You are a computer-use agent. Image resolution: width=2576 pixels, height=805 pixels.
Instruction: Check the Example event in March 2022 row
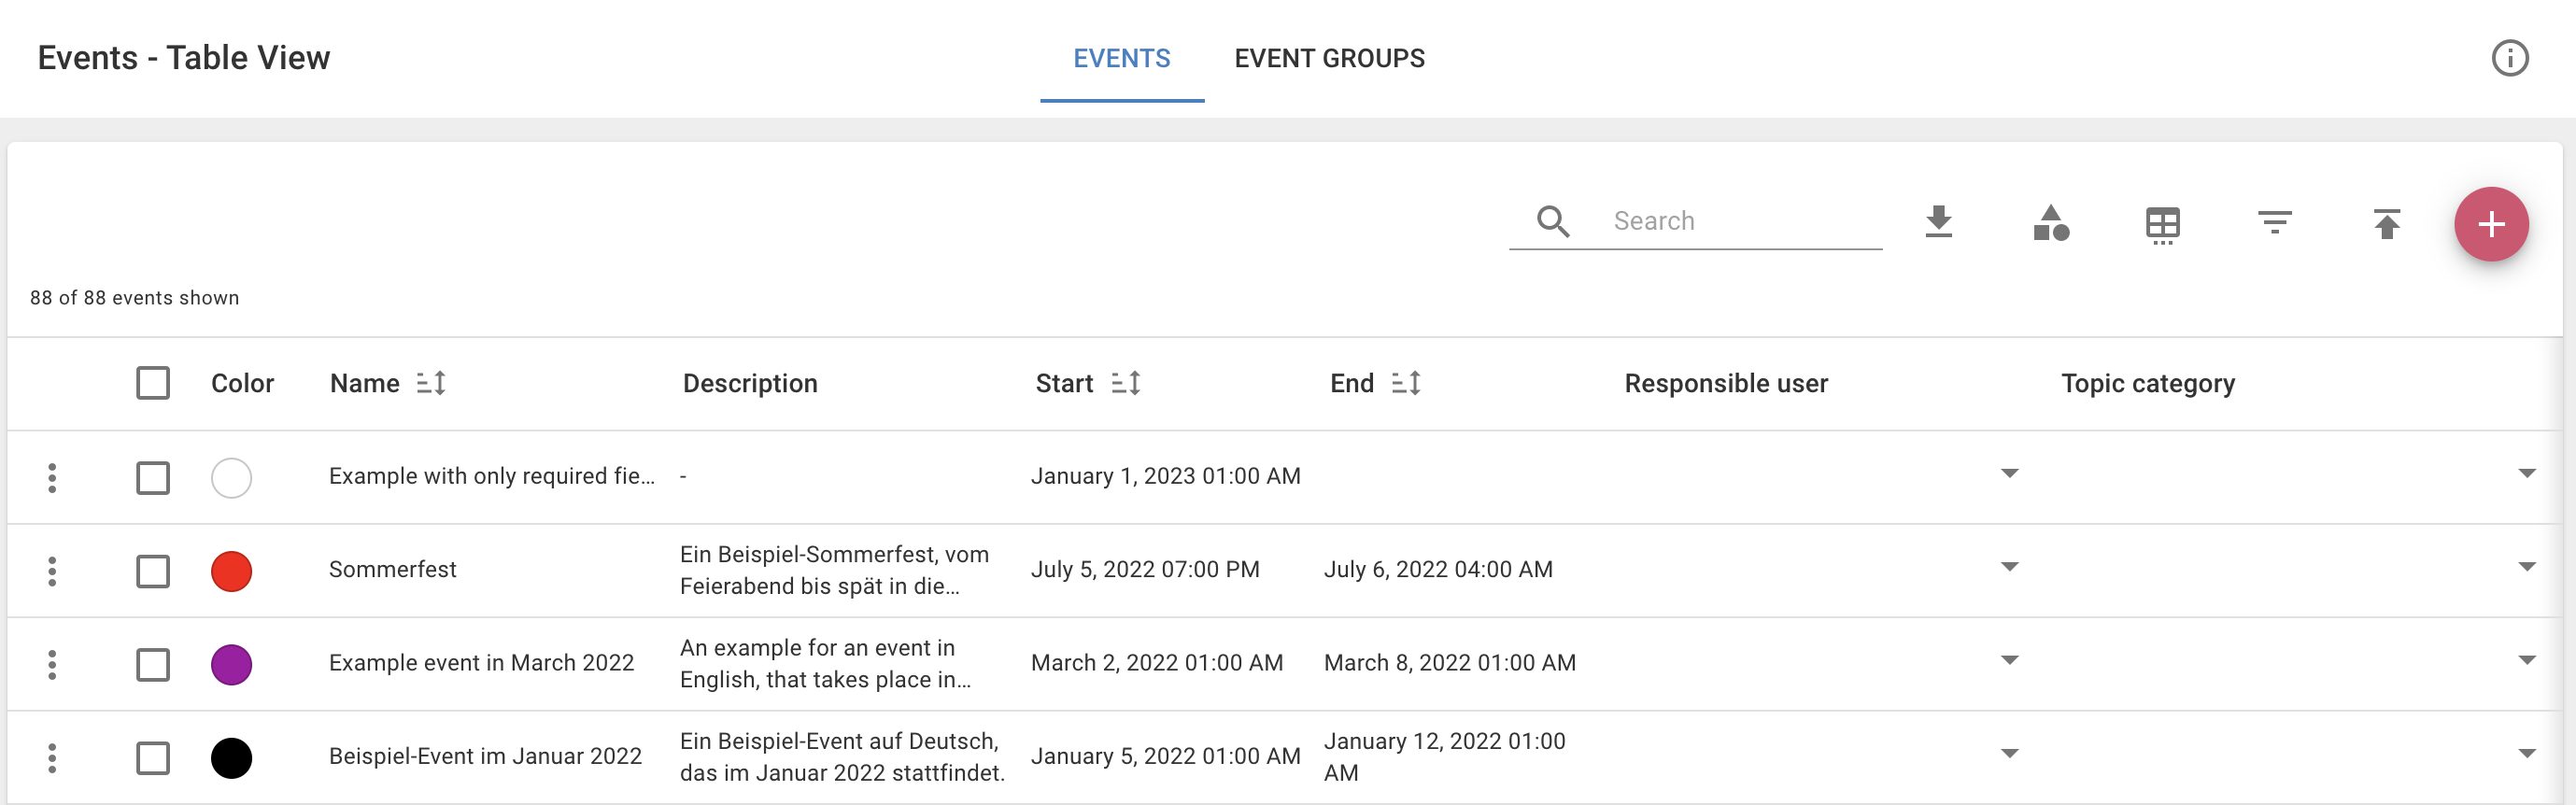pyautogui.click(x=153, y=664)
